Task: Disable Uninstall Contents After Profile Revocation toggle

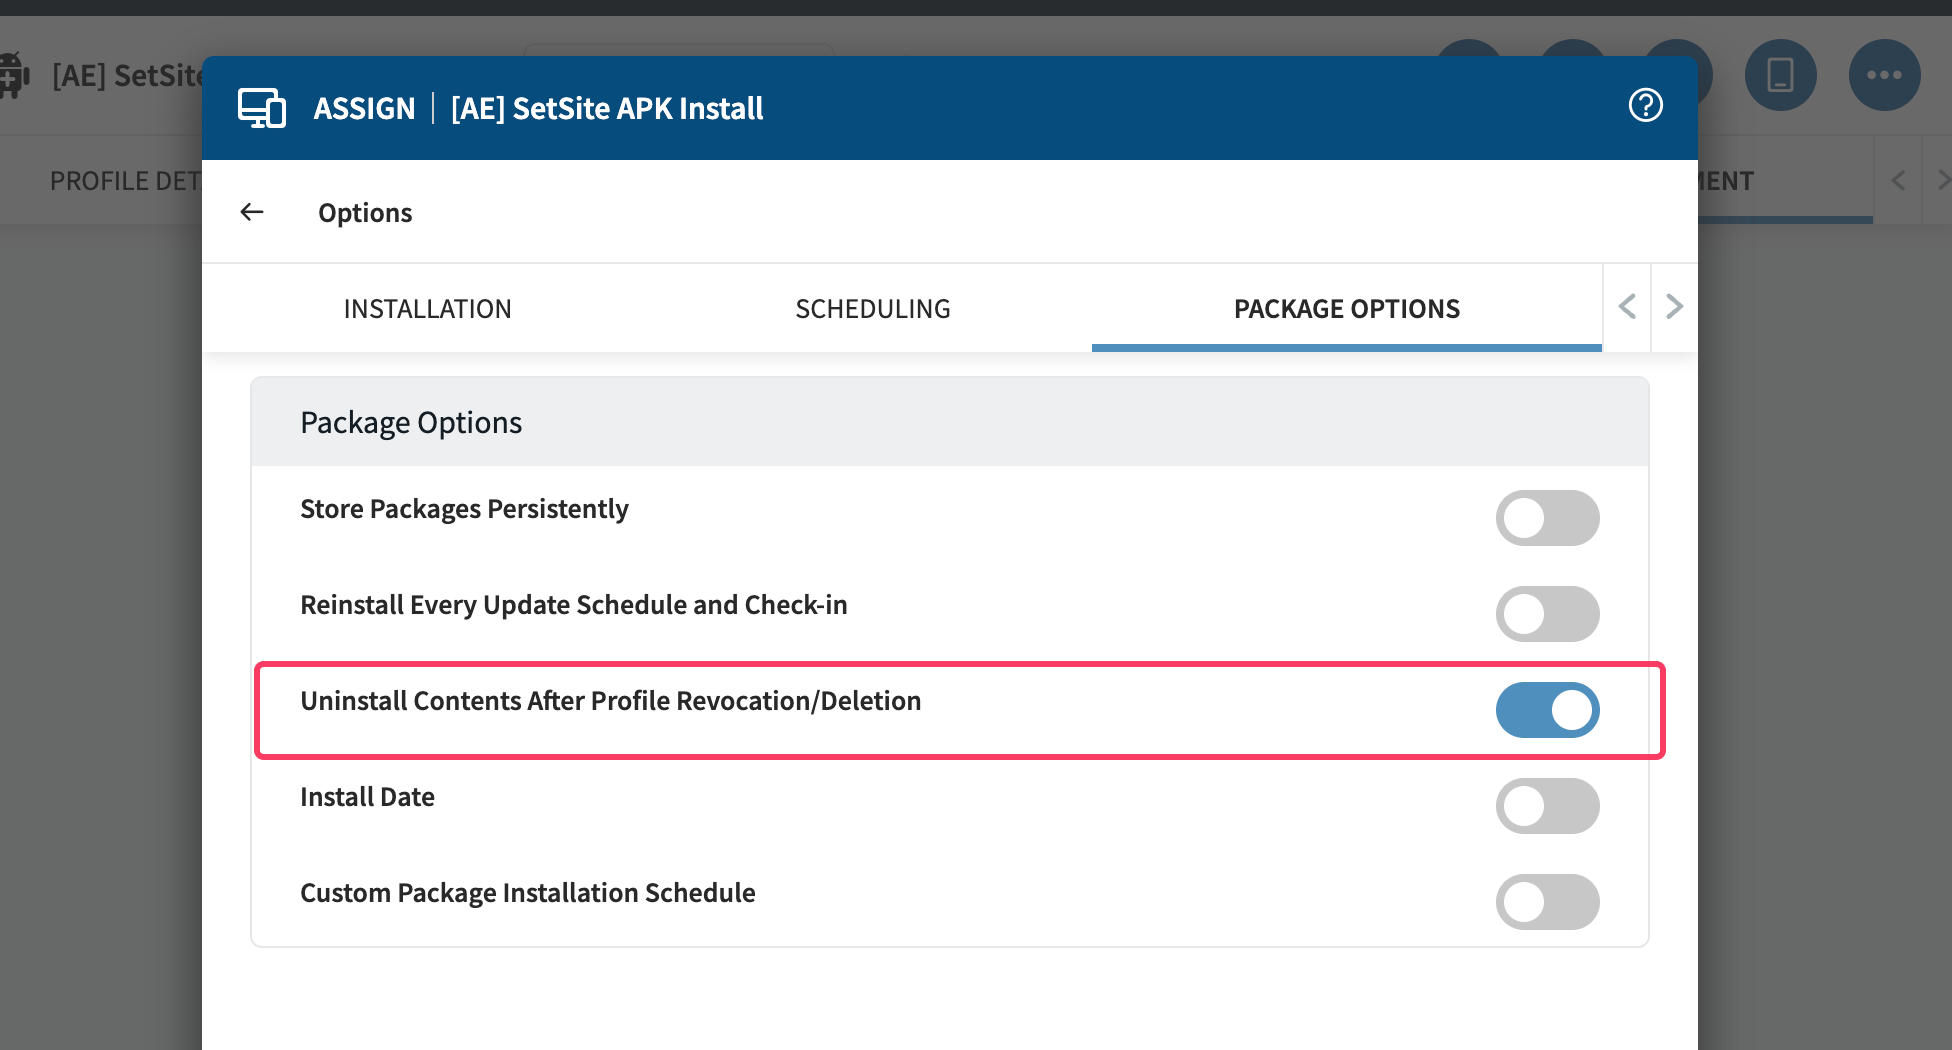Action: point(1547,710)
